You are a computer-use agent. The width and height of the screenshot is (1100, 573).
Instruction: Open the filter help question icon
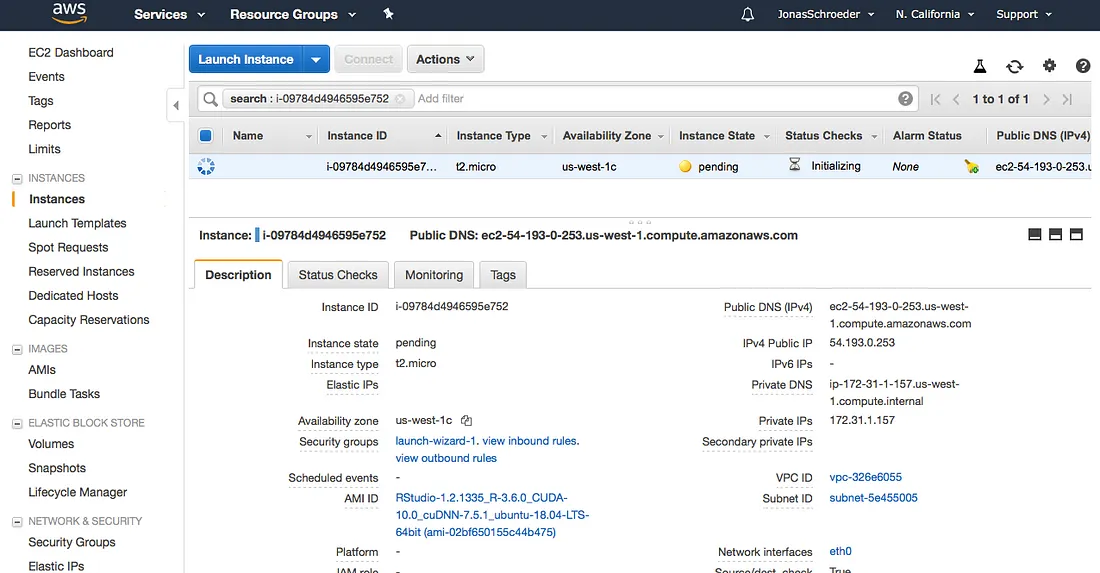tap(905, 99)
